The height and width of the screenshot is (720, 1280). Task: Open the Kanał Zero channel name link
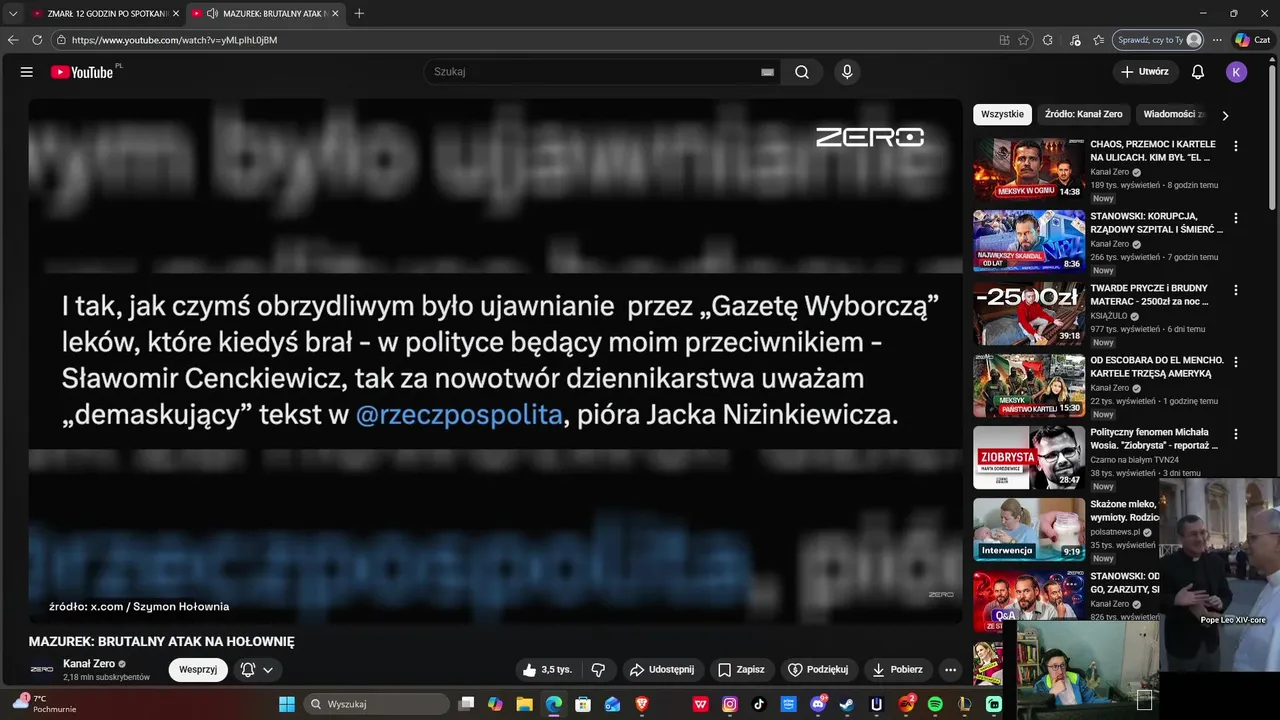tap(89, 664)
